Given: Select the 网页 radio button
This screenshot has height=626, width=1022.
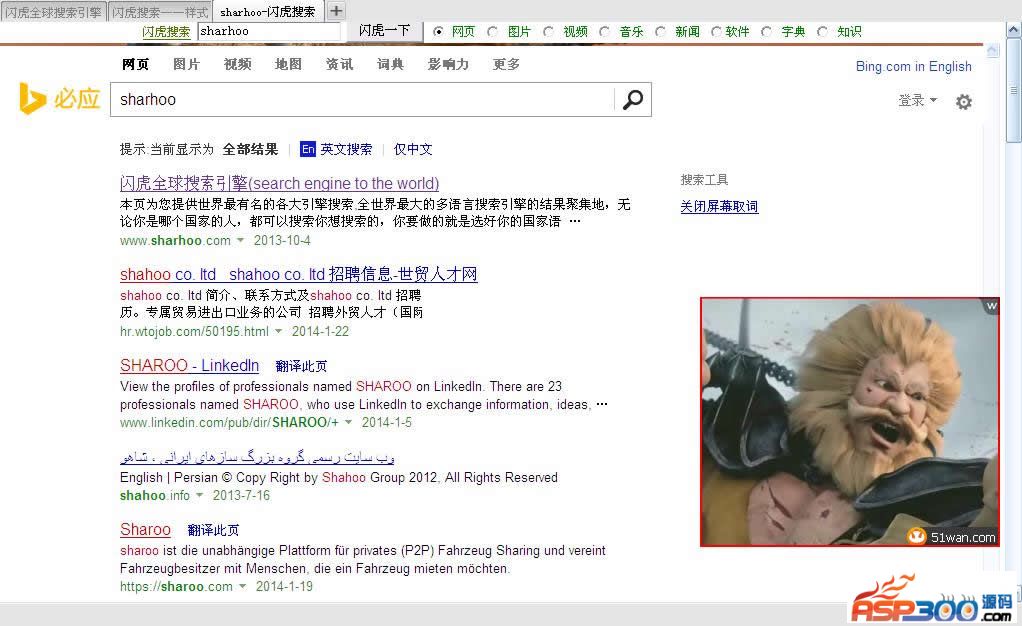Looking at the screenshot, I should coord(438,31).
